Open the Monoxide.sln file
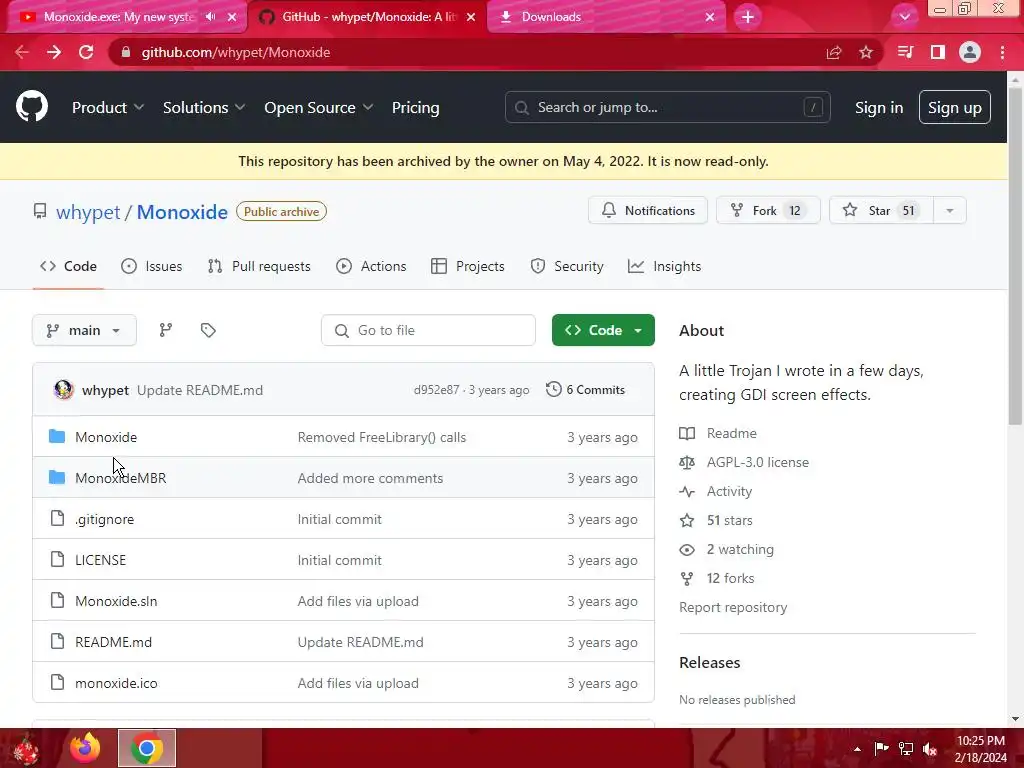This screenshot has height=768, width=1024. tap(116, 601)
